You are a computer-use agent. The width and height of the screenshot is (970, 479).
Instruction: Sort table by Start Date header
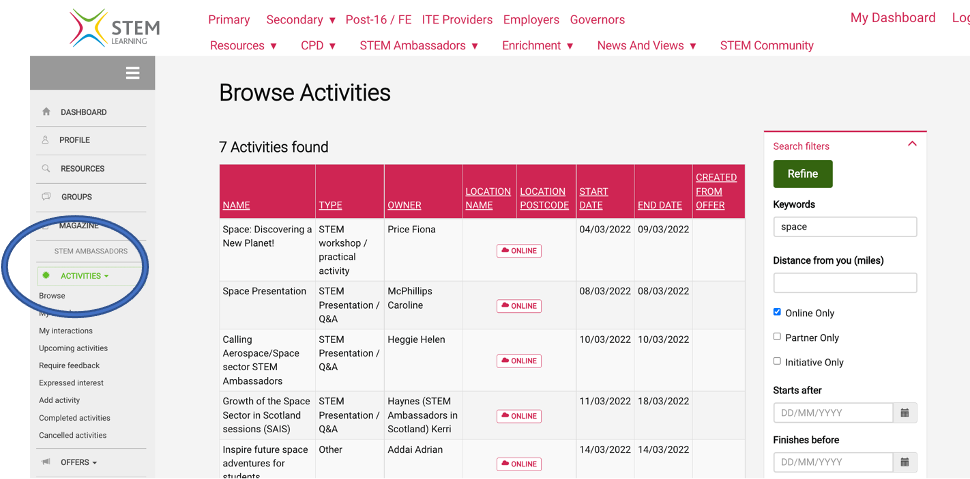coord(592,198)
